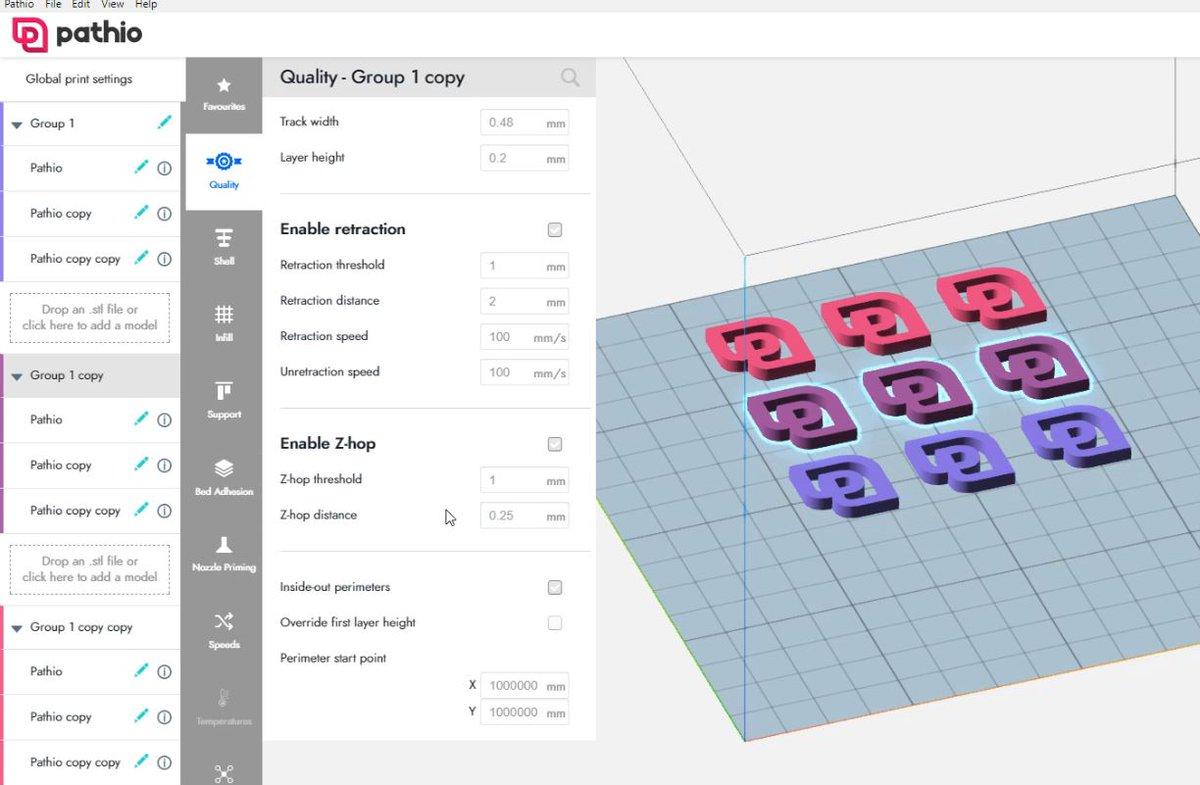Collapse the Group 1 tree arrow
Viewport: 1200px width, 785px height.
click(x=17, y=124)
